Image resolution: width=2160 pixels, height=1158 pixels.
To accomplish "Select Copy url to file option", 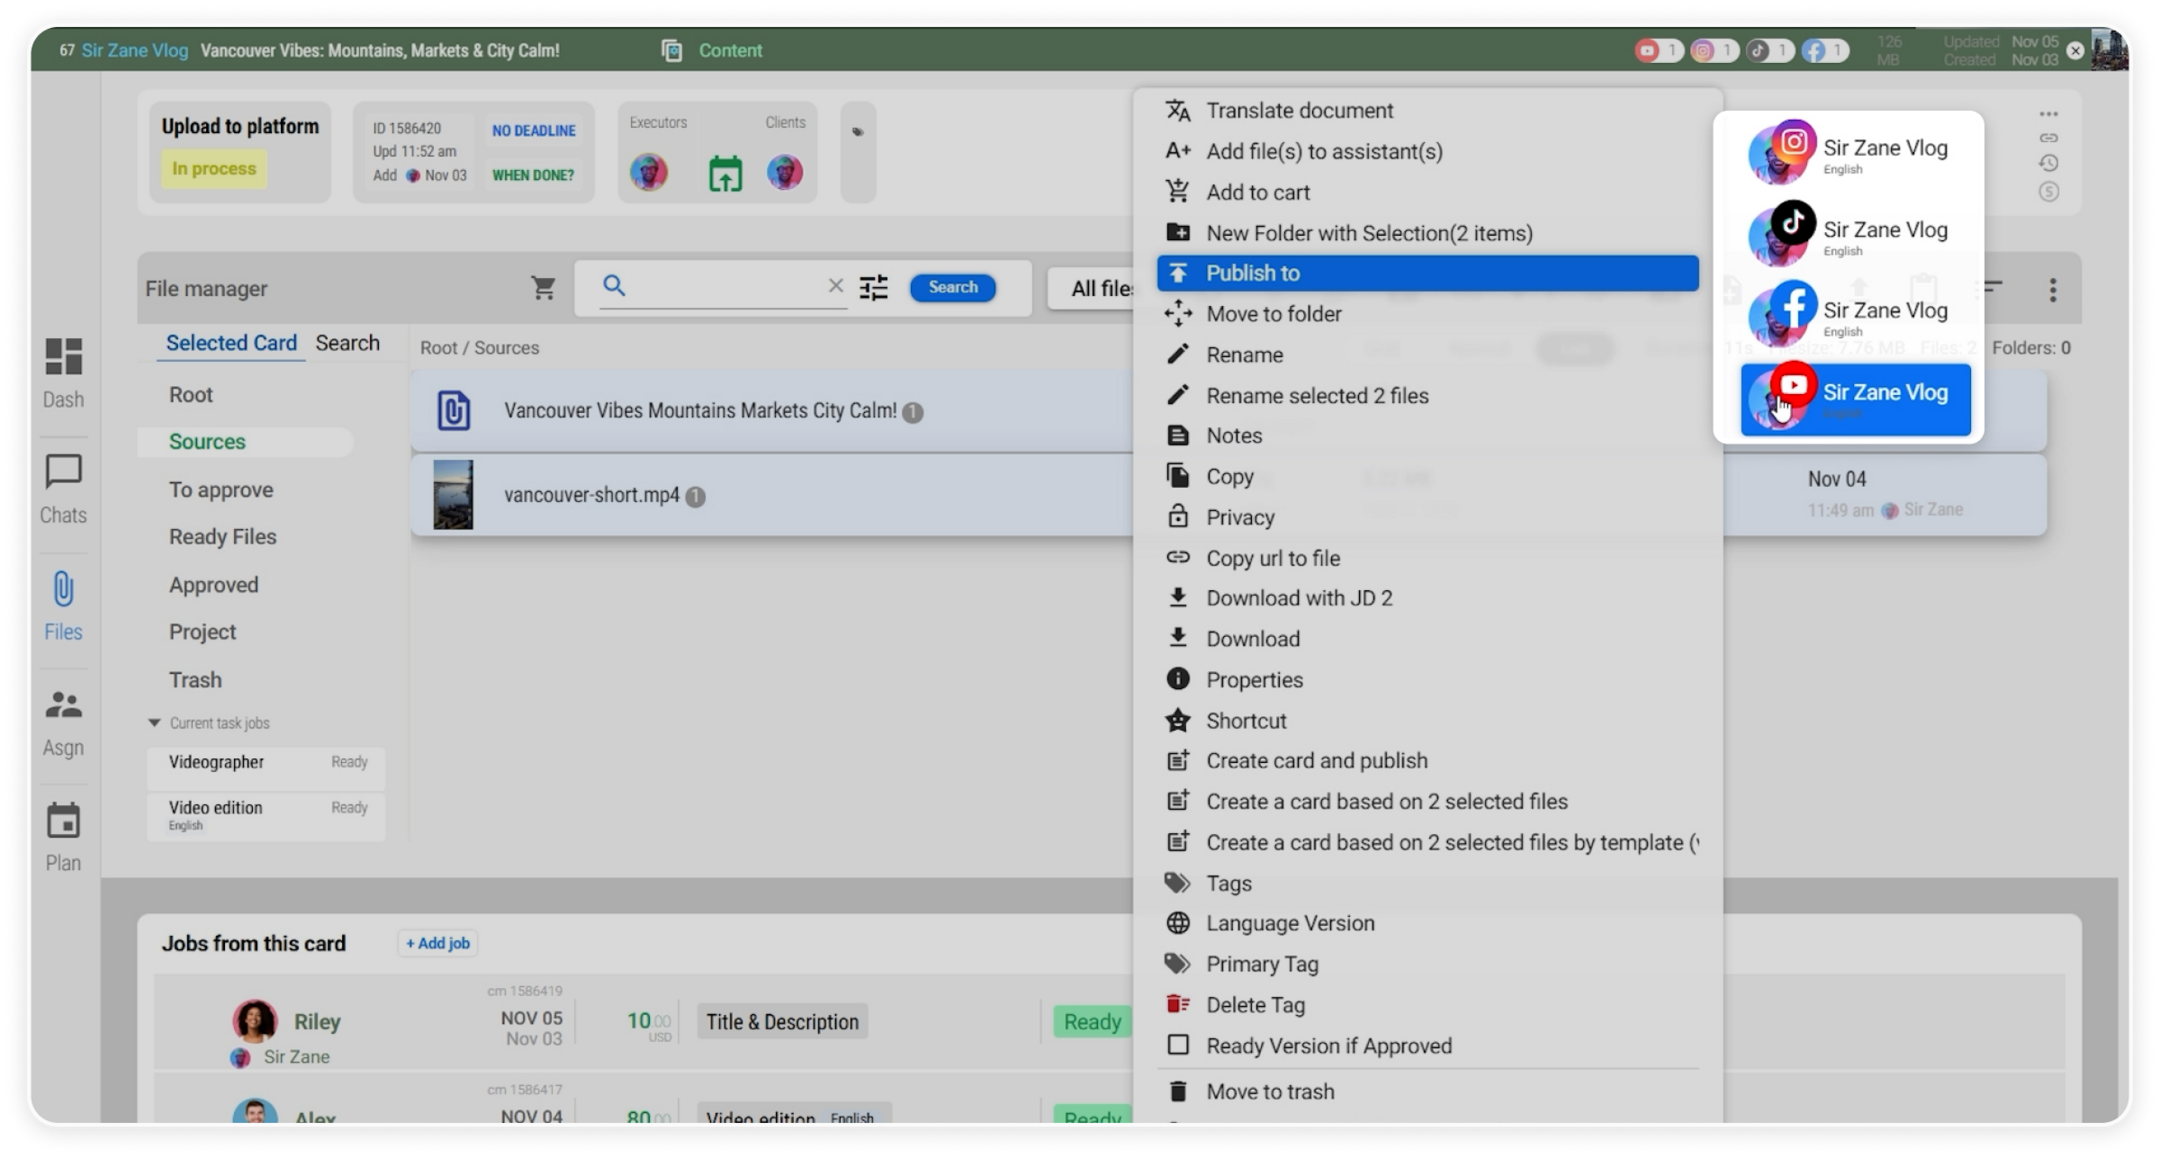I will tap(1272, 558).
